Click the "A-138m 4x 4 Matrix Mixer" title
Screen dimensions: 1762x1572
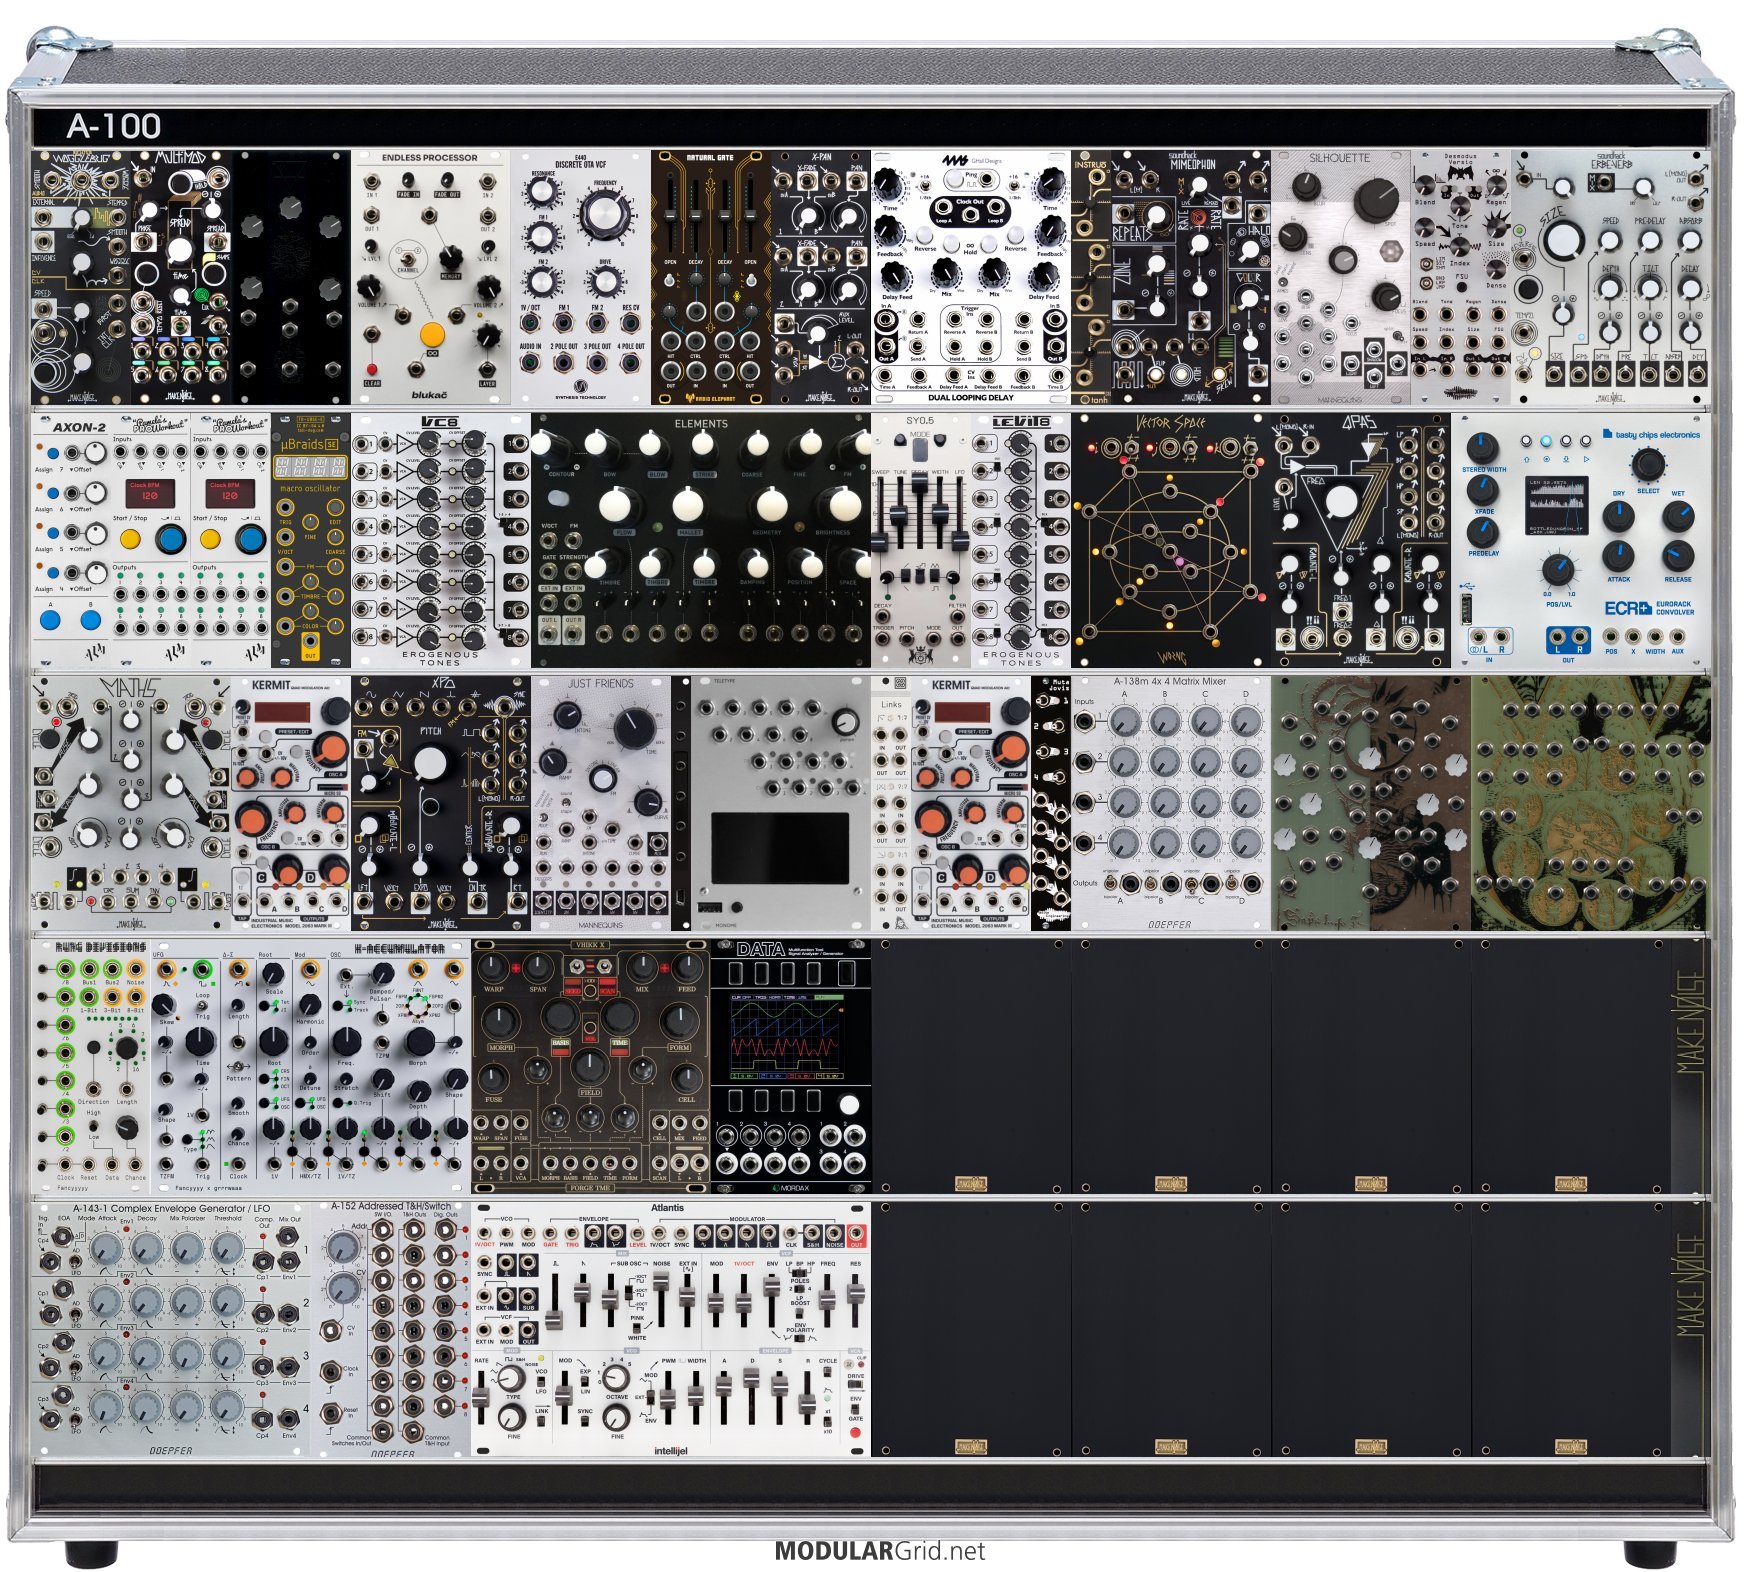click(x=1170, y=681)
